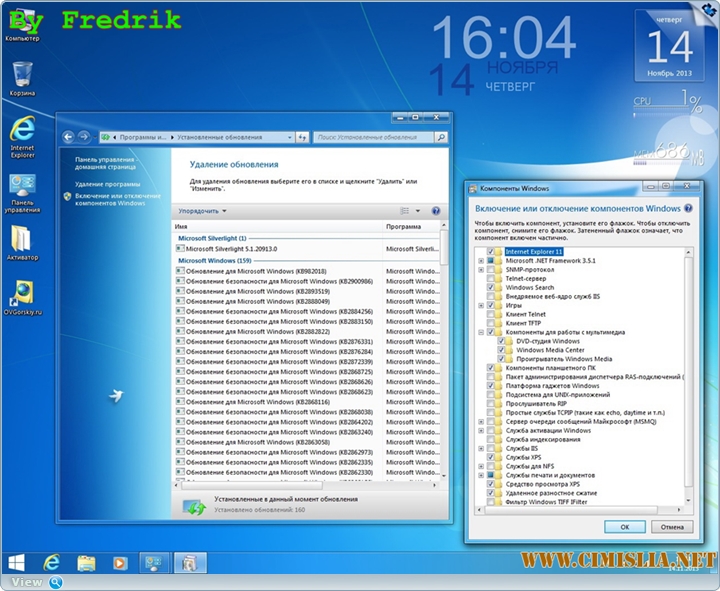Click the Установленные обновления breadcrumb
720x591 pixels.
(219, 137)
